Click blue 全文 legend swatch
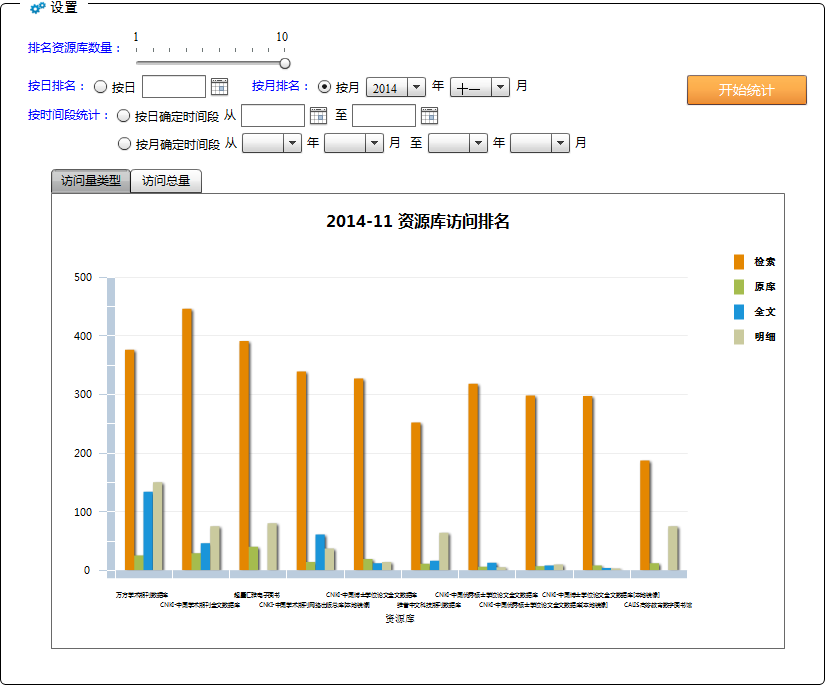This screenshot has height=685, width=825. (739, 312)
